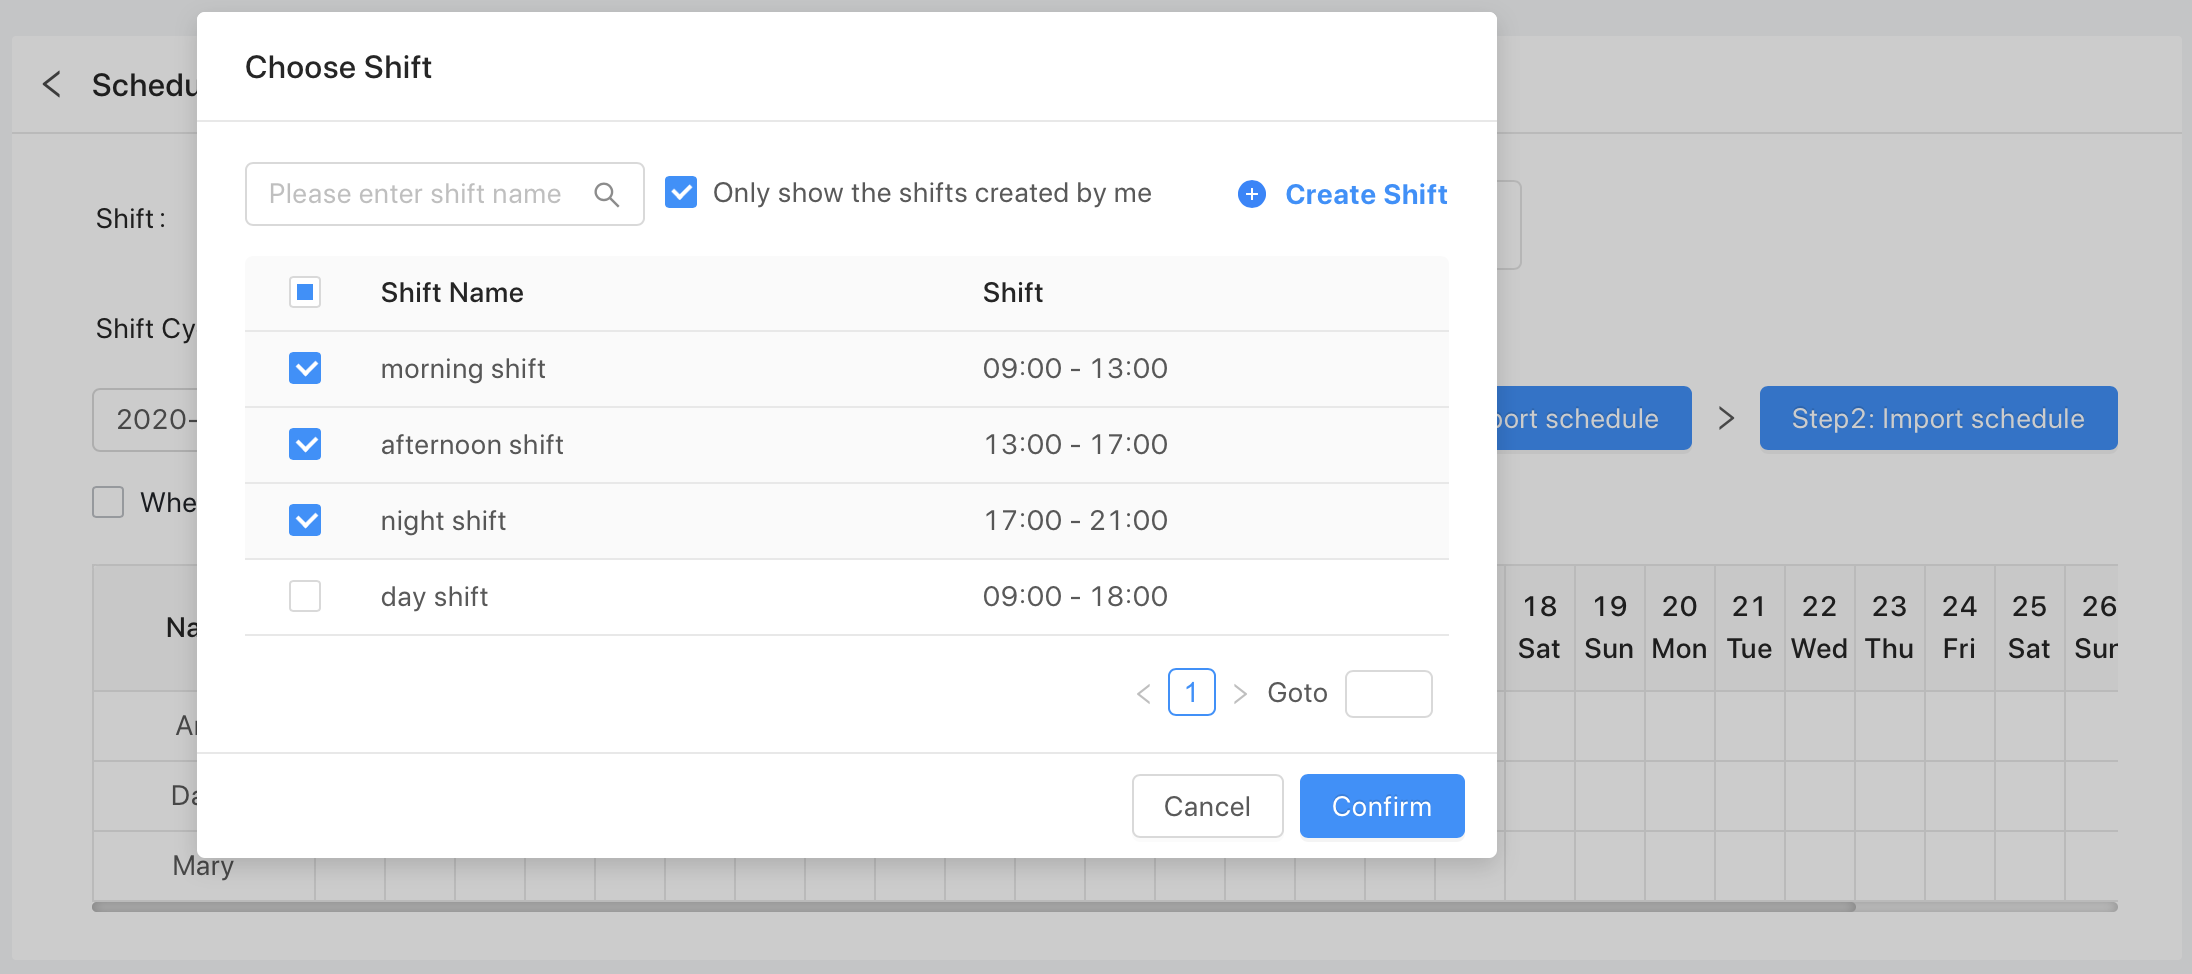Deselect the night shift checkbox

(305, 520)
